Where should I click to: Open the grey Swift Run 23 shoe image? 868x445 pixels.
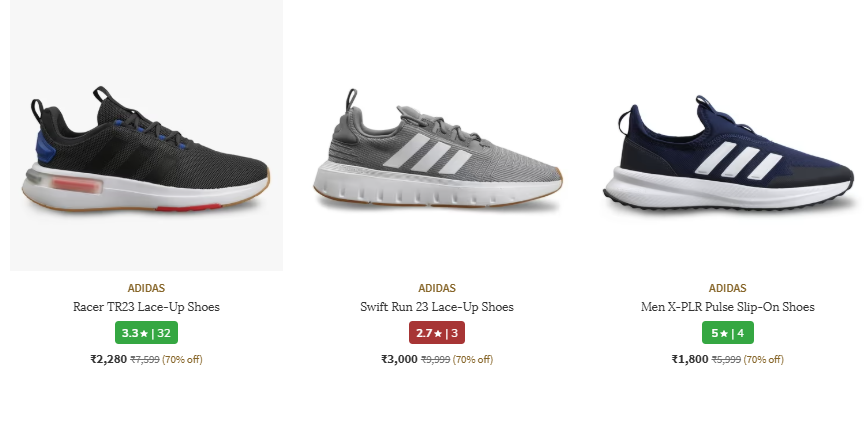point(437,135)
